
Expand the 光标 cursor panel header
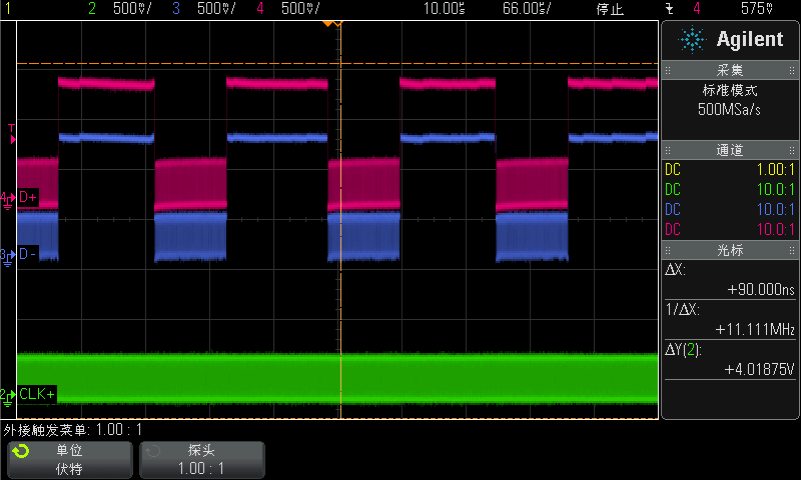730,251
